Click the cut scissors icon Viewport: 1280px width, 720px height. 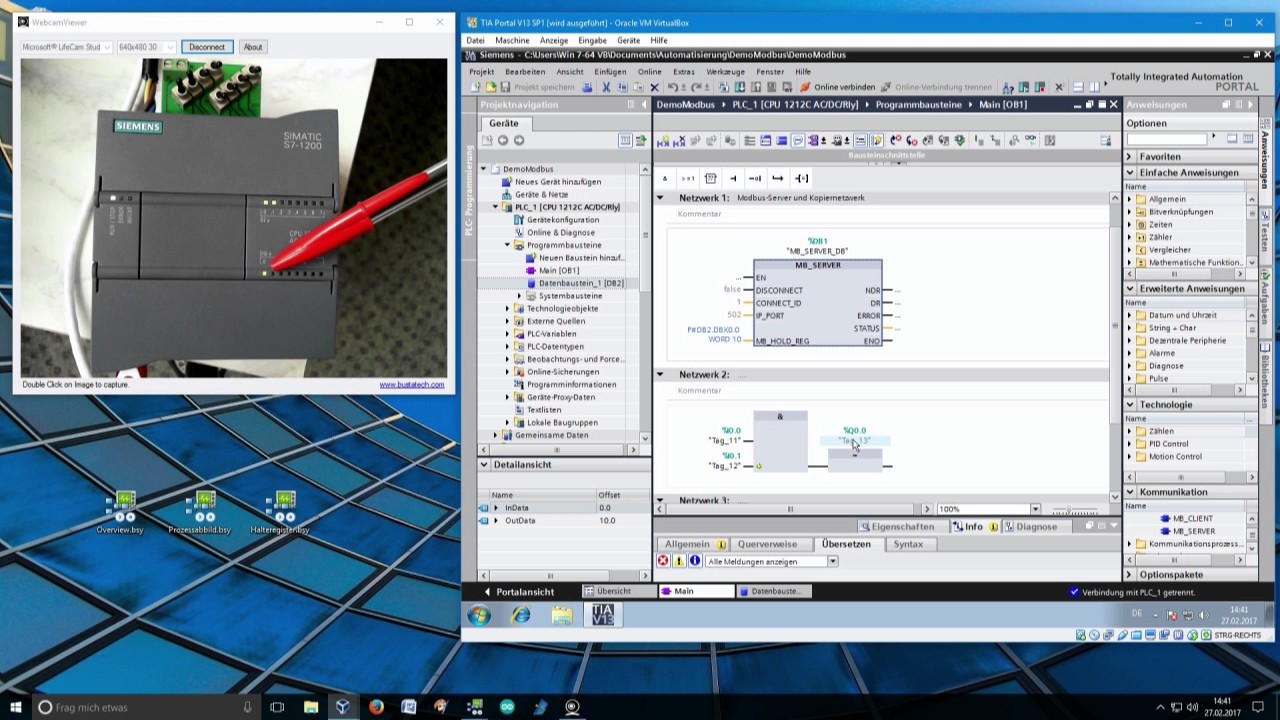coord(606,87)
